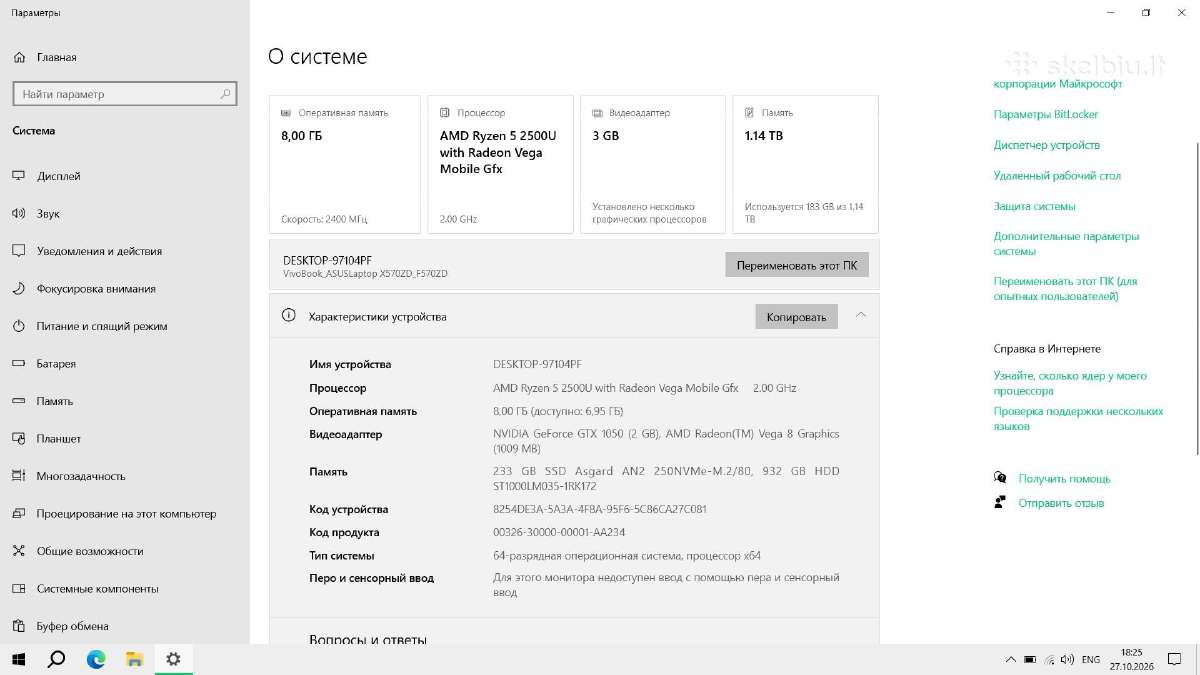Image resolution: width=1200 pixels, height=675 pixels.
Task: Open Проверка поддержки нескольких языков link
Action: click(1078, 418)
